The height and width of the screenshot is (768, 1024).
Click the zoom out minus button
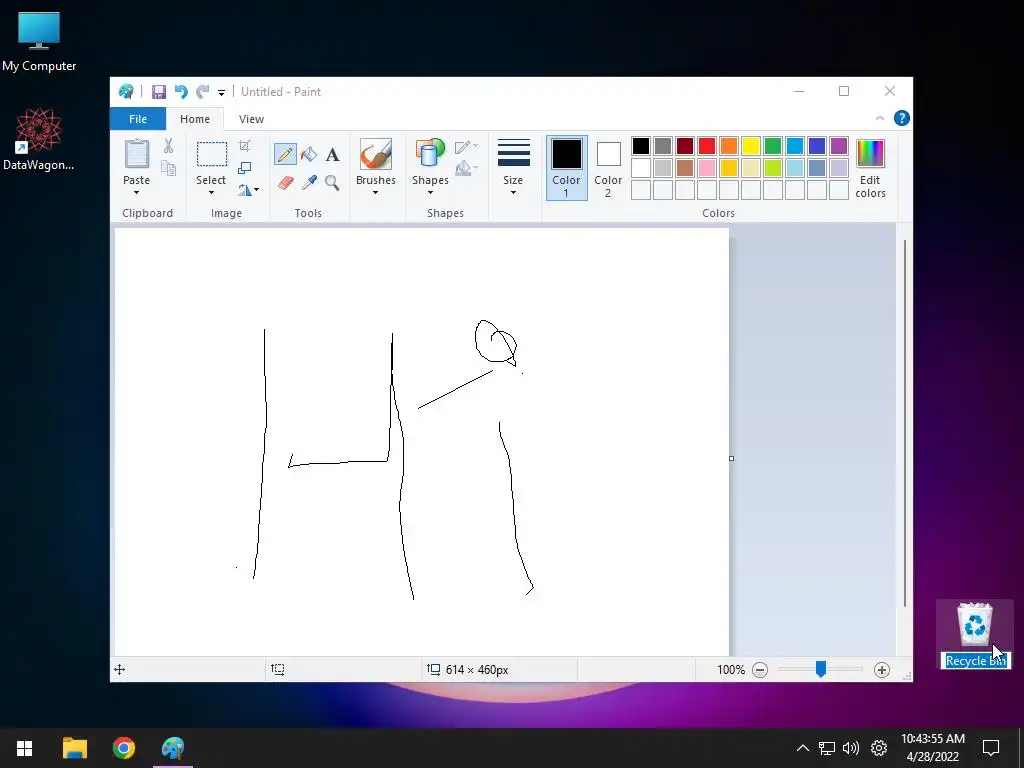click(760, 669)
